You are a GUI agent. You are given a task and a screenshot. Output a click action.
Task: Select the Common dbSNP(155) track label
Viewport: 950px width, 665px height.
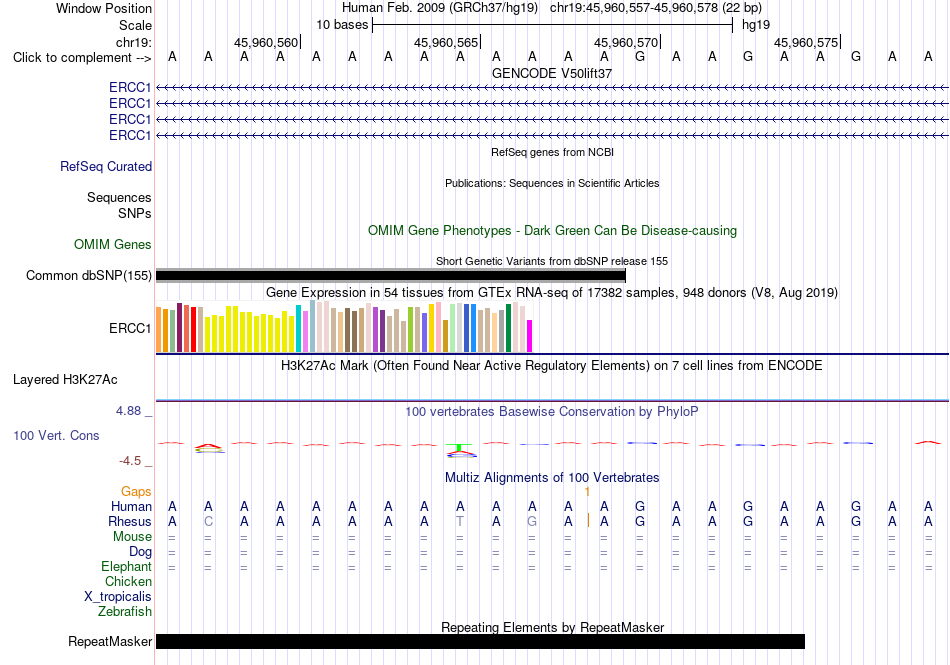pos(89,276)
